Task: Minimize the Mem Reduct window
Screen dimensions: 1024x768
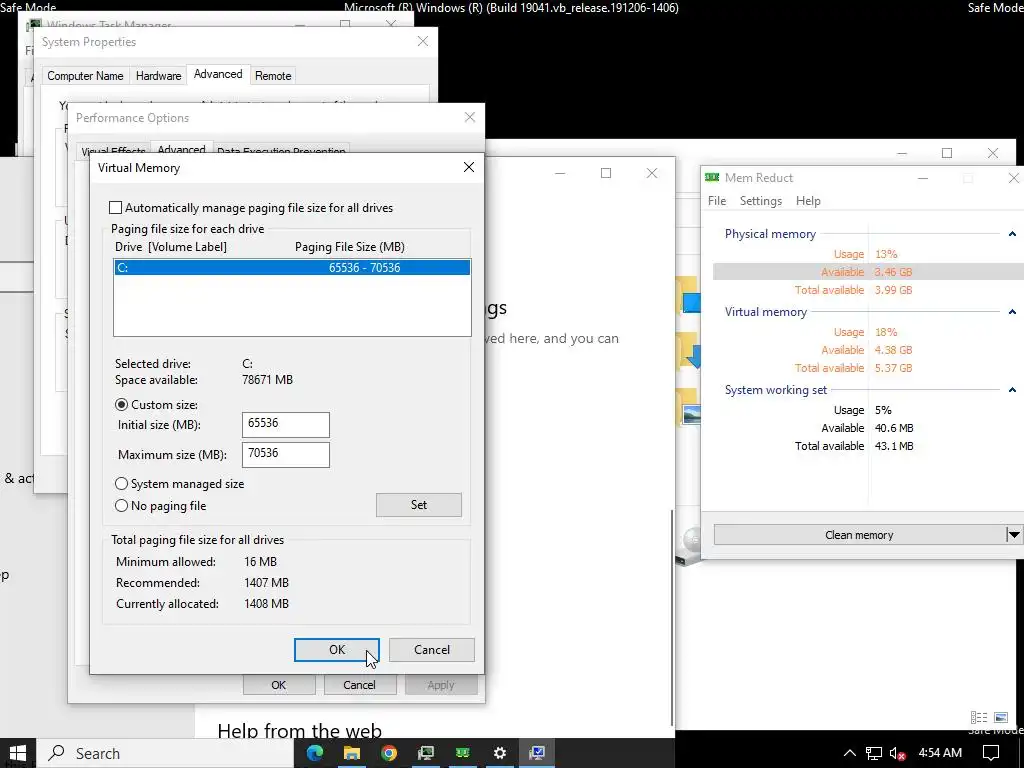Action: pyautogui.click(x=923, y=178)
